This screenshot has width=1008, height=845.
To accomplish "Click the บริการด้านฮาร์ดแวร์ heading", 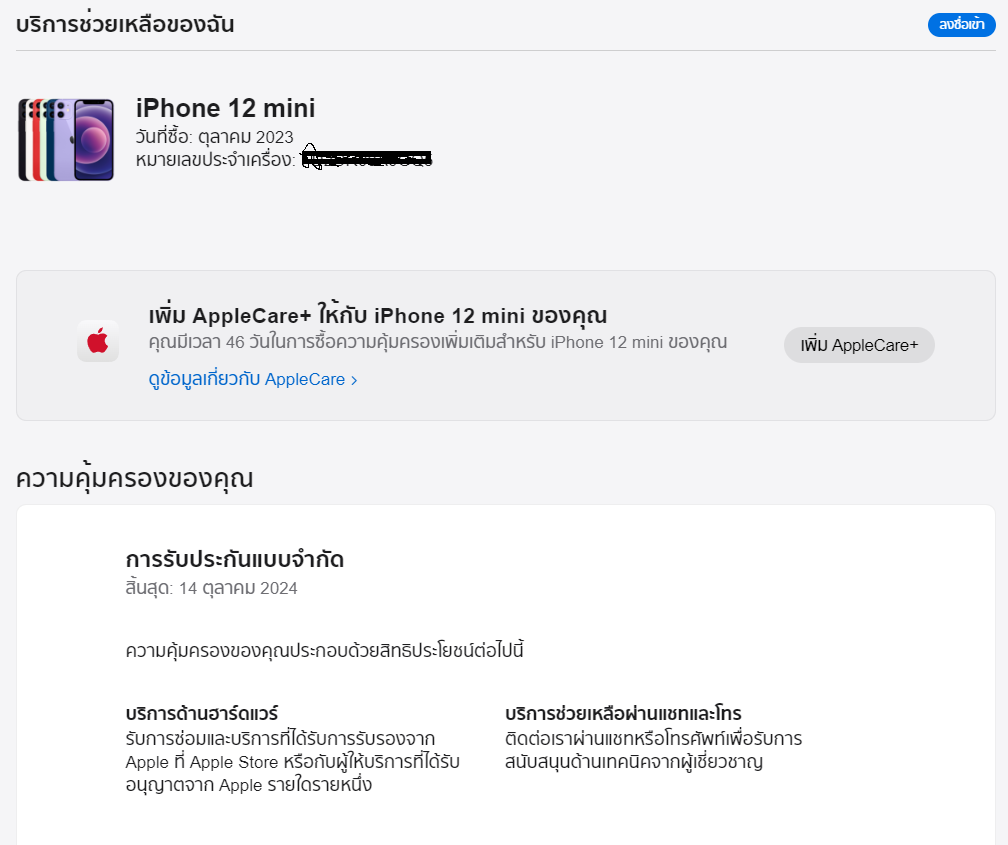I will point(202,713).
